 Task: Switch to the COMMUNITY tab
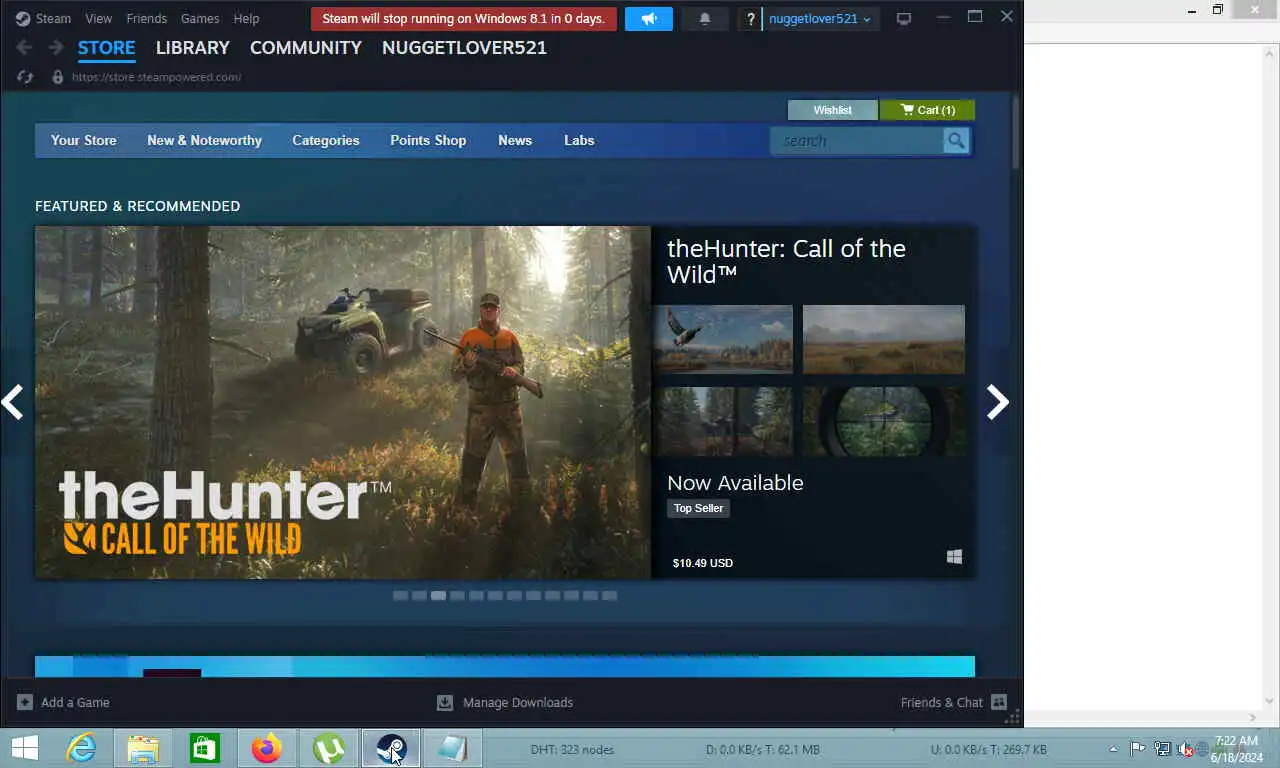306,48
